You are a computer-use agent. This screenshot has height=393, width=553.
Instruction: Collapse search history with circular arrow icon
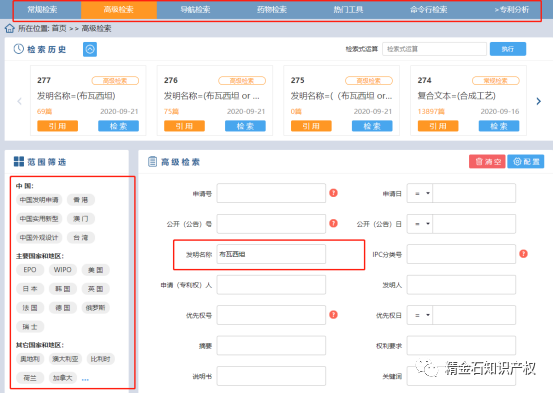coord(90,49)
